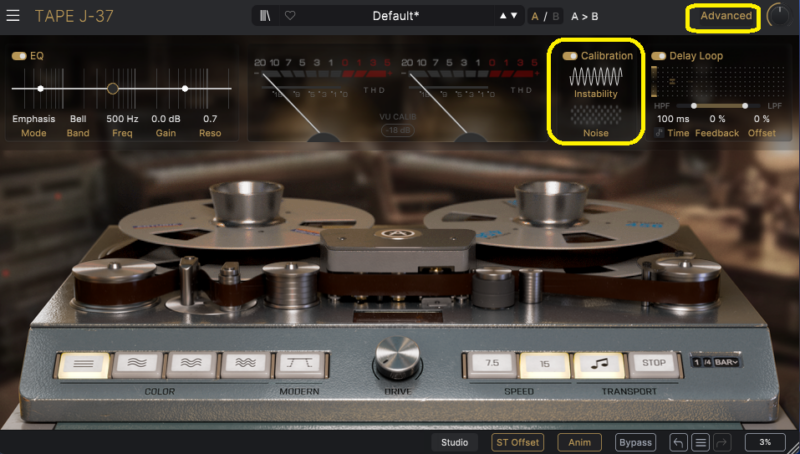The image size is (800, 454).
Task: Switch to the Studio view
Action: (x=454, y=442)
